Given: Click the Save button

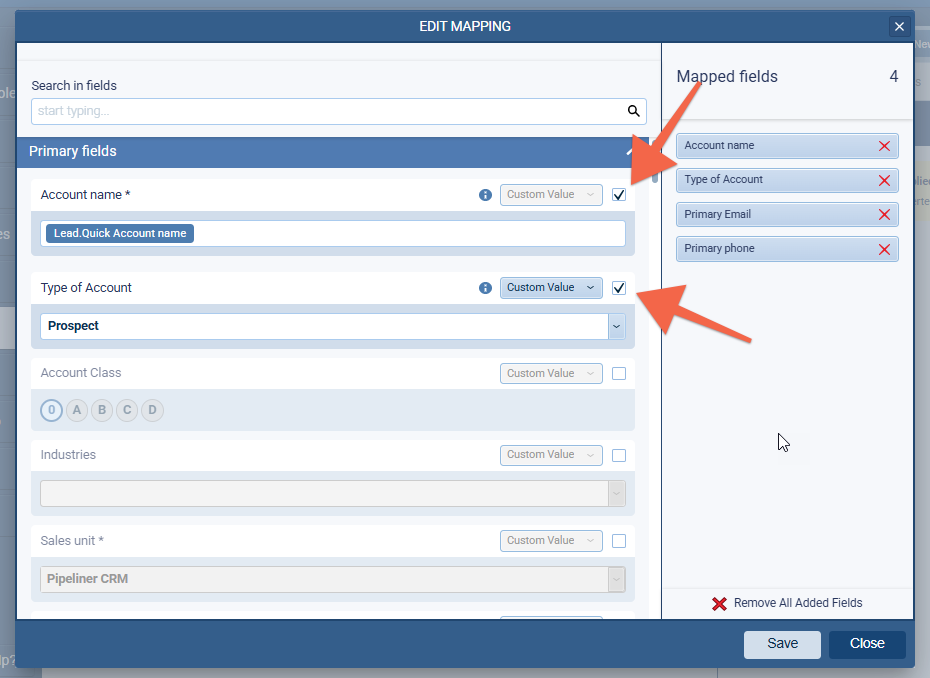Looking at the screenshot, I should [x=782, y=644].
